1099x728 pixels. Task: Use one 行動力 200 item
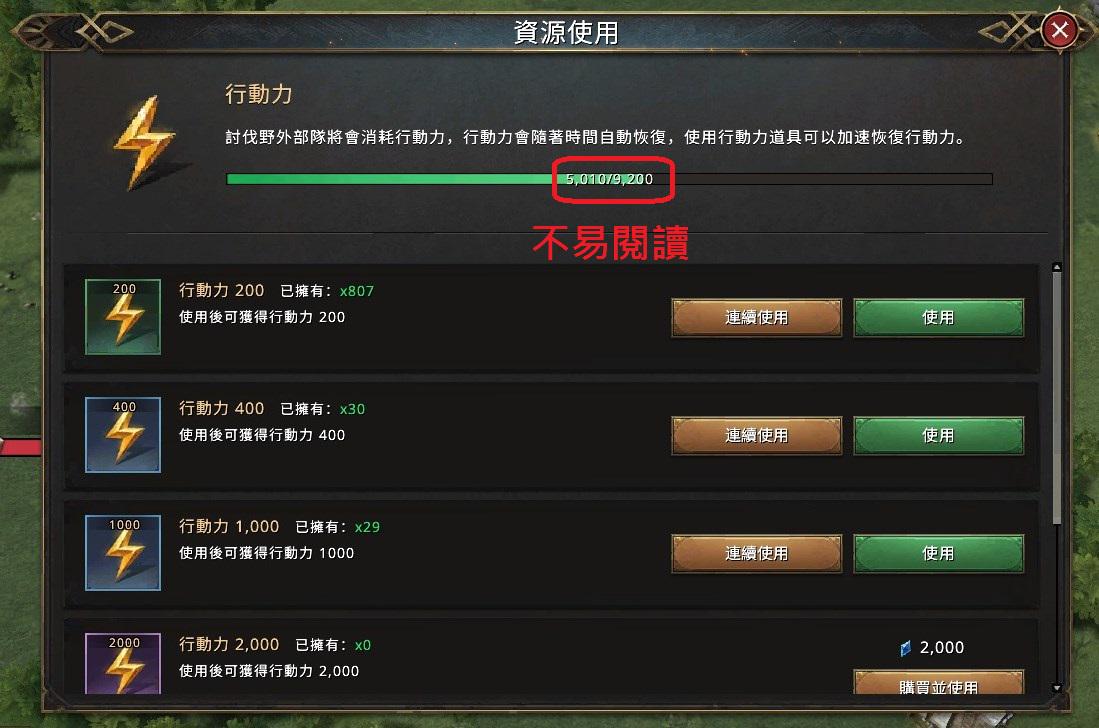pos(938,317)
